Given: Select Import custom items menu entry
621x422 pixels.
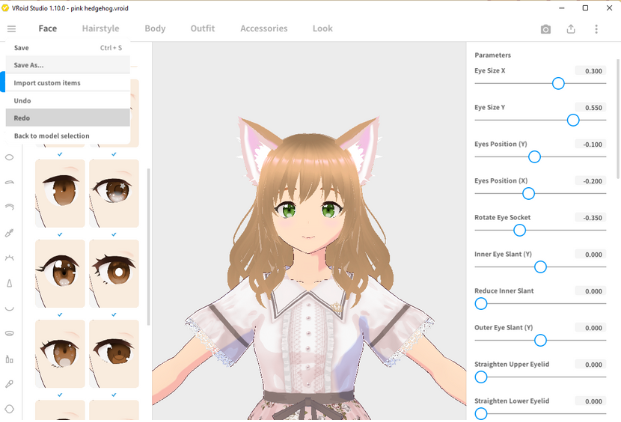Looking at the screenshot, I should click(68, 83).
